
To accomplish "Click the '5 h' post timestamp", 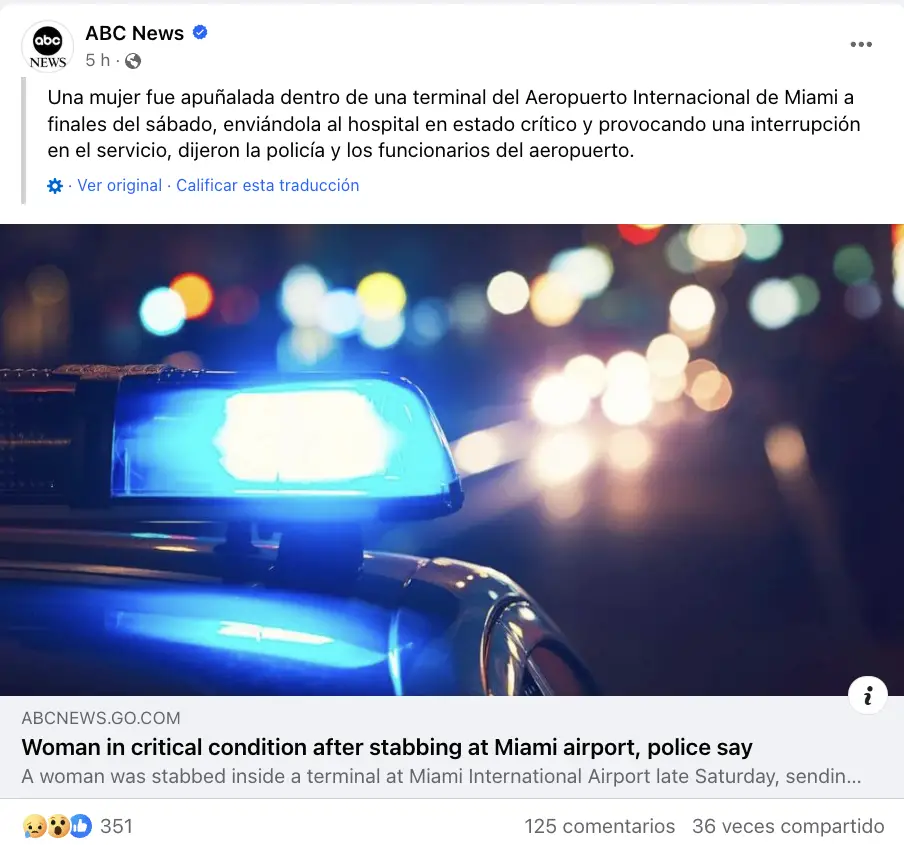I will [x=97, y=60].
